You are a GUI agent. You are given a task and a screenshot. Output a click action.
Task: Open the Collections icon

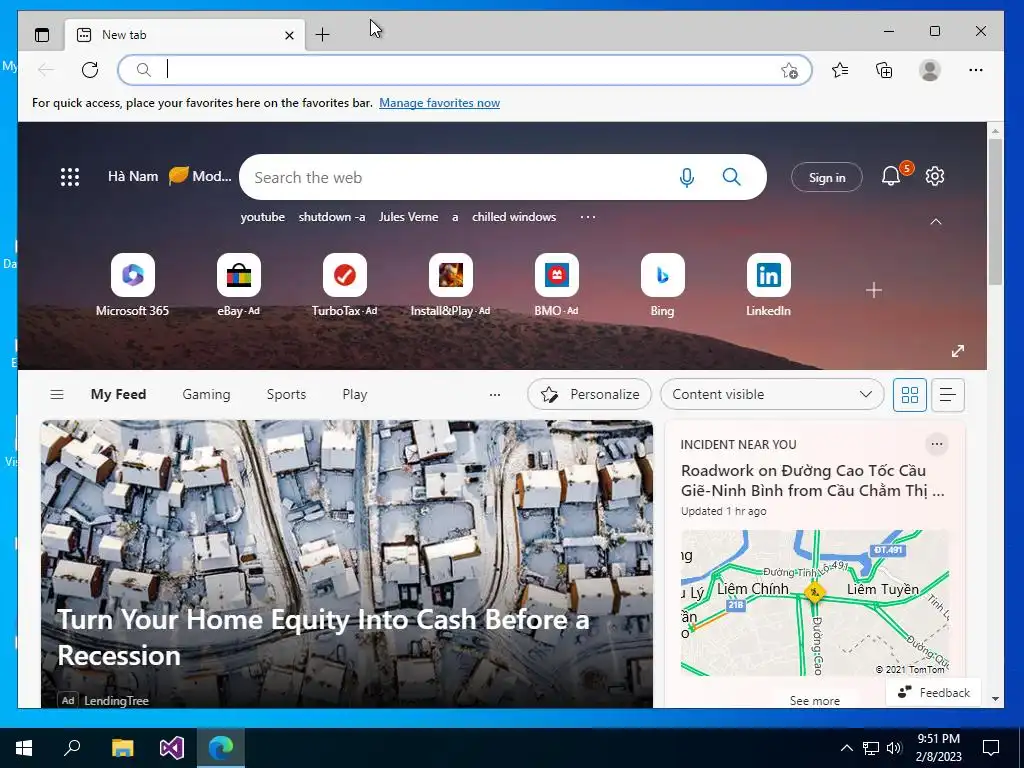point(884,70)
